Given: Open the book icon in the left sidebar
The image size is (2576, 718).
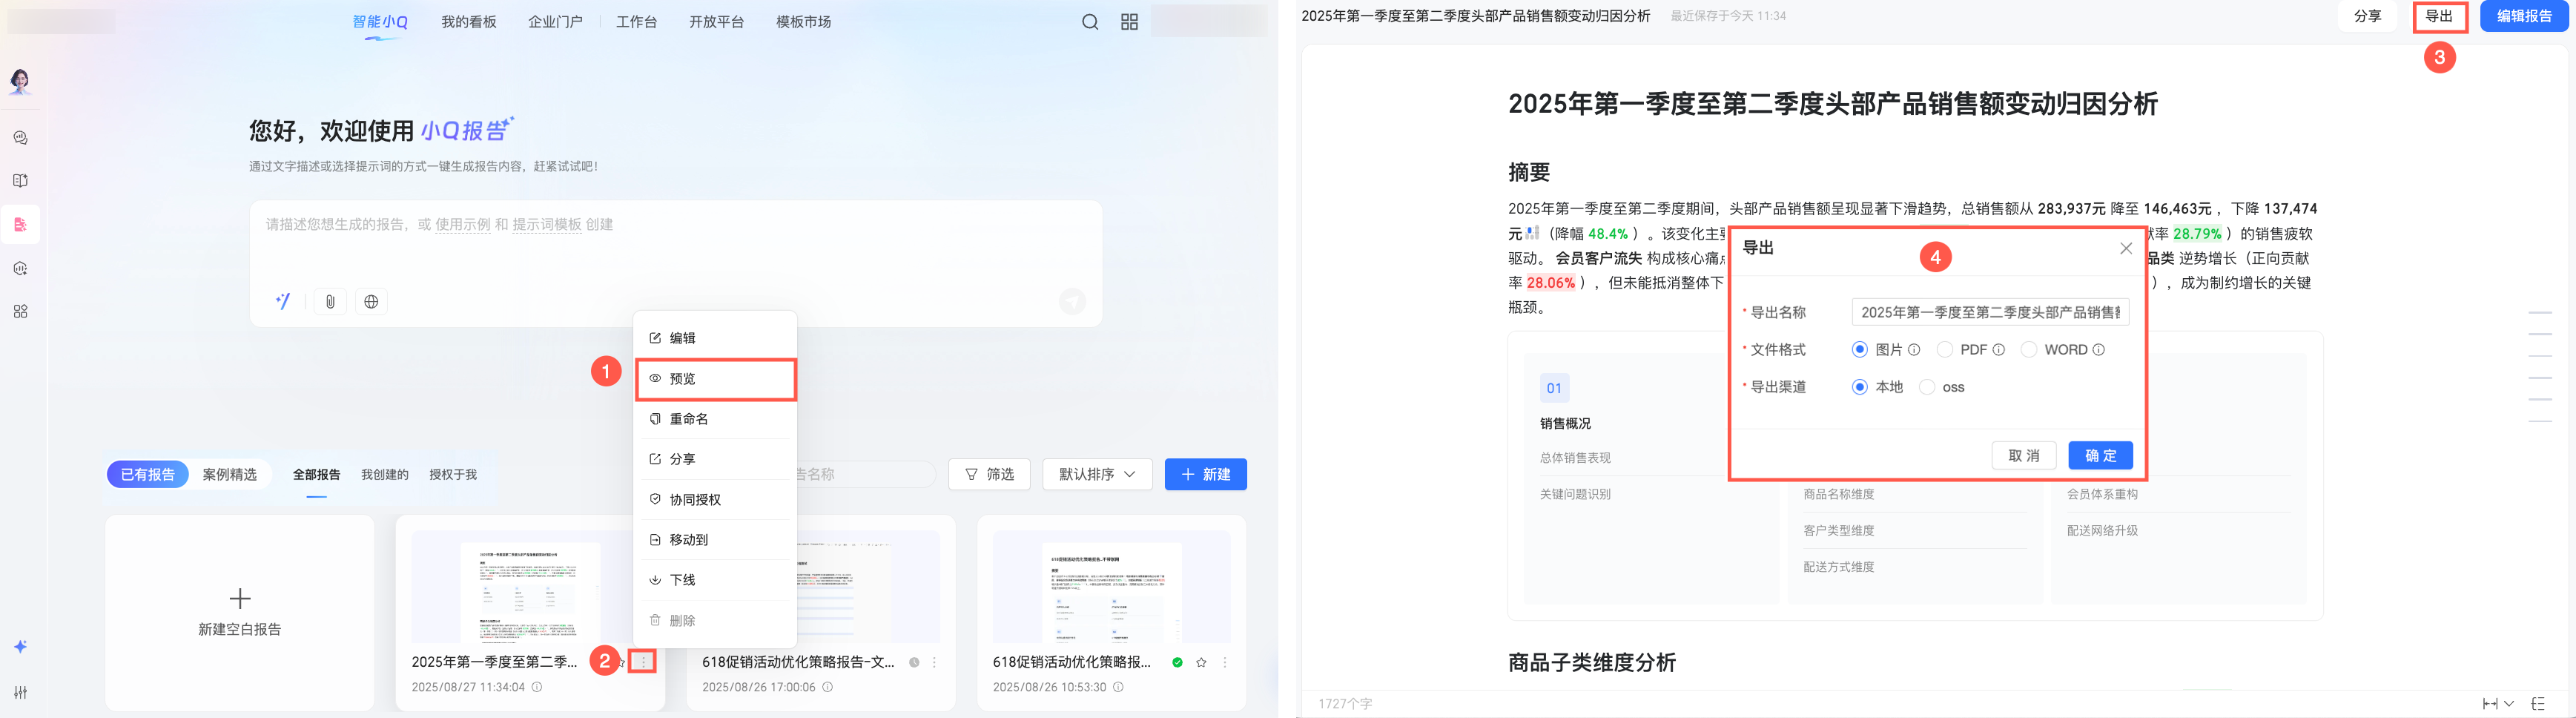Looking at the screenshot, I should (x=20, y=181).
